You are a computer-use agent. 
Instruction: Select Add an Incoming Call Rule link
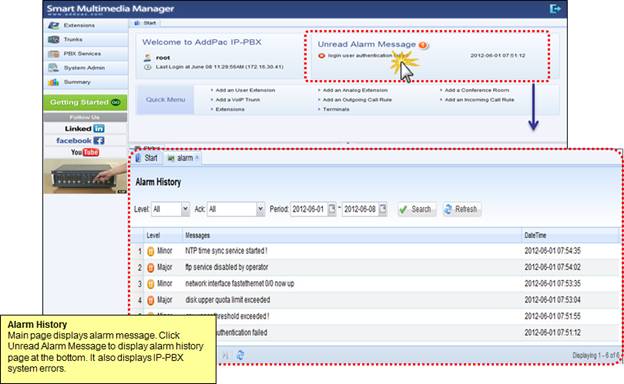pos(479,100)
